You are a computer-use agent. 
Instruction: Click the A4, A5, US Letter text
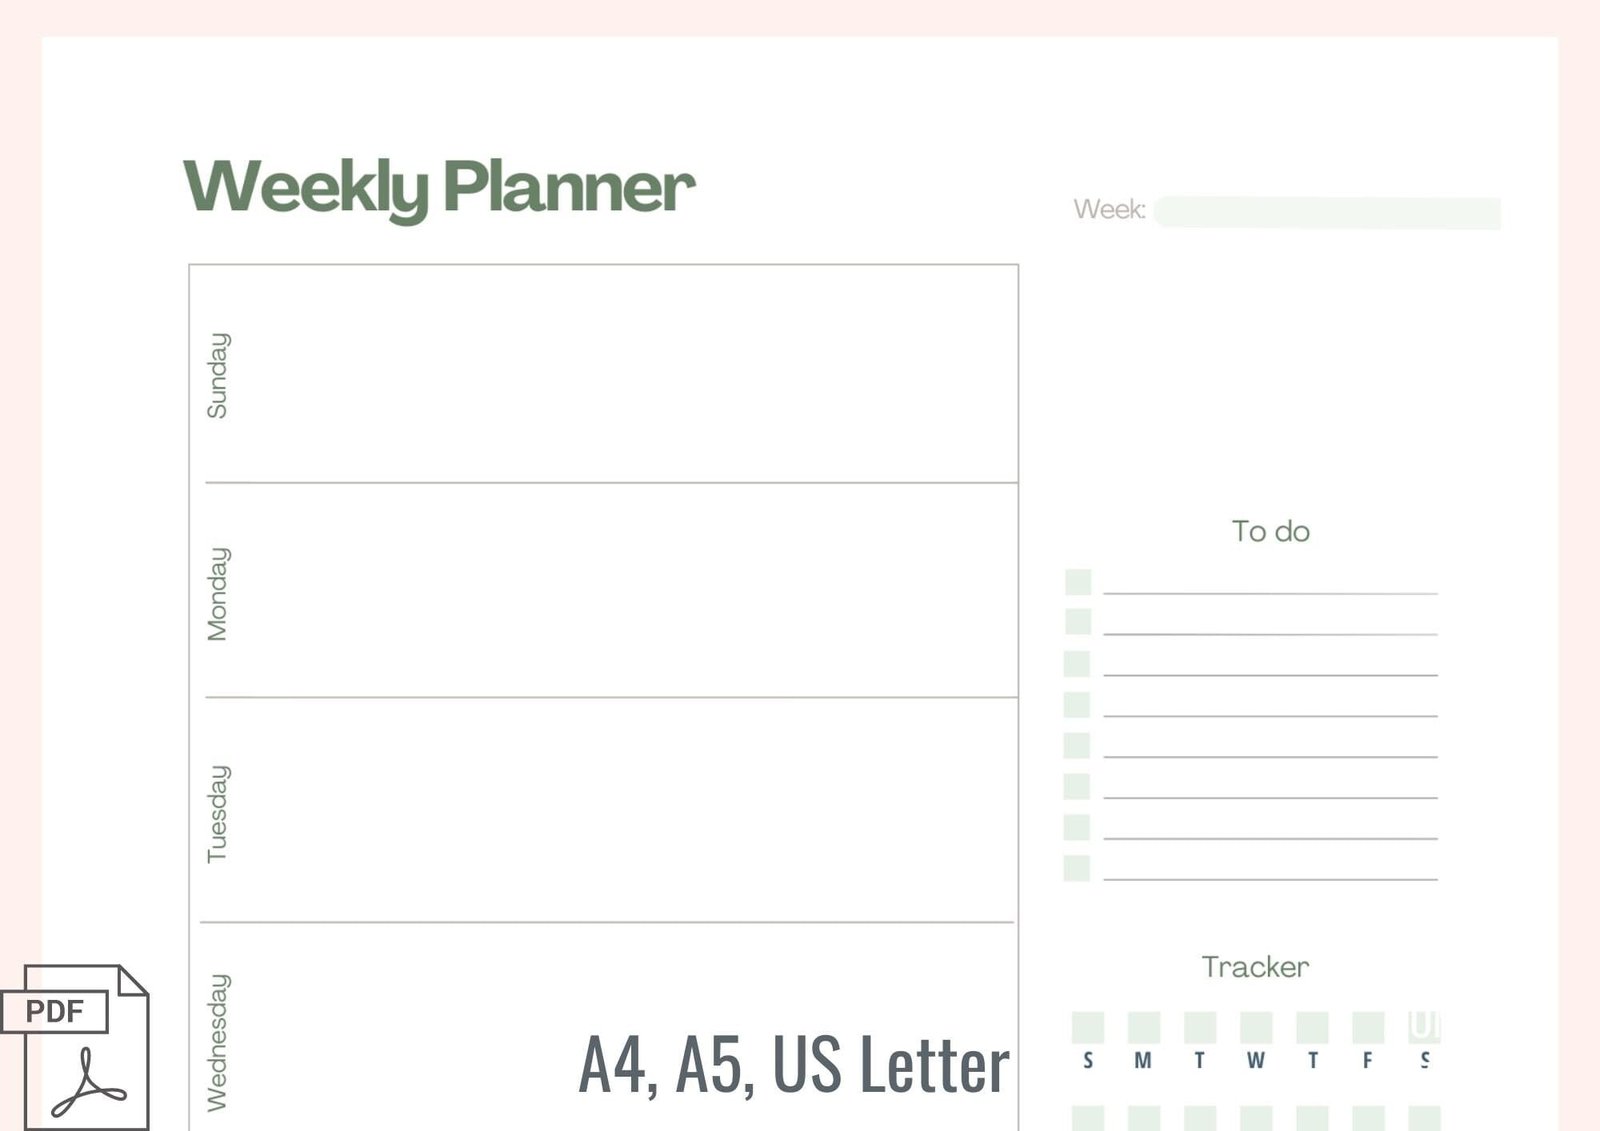(x=795, y=1064)
